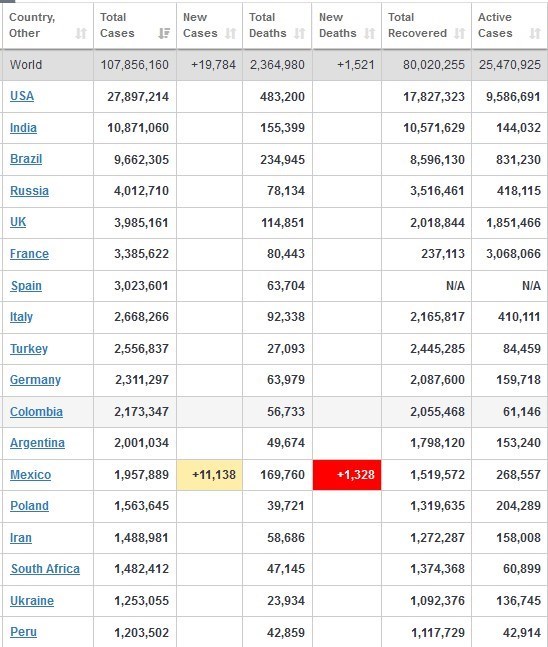This screenshot has height=647, width=548.
Task: Open the USA country link
Action: click(x=22, y=96)
